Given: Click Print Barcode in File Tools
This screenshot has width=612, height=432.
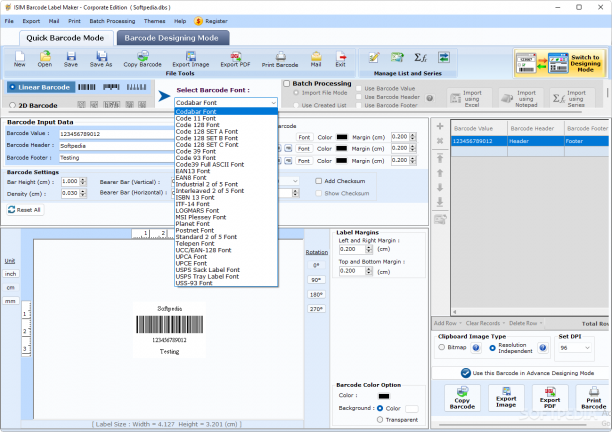Looking at the screenshot, I should tap(280, 59).
